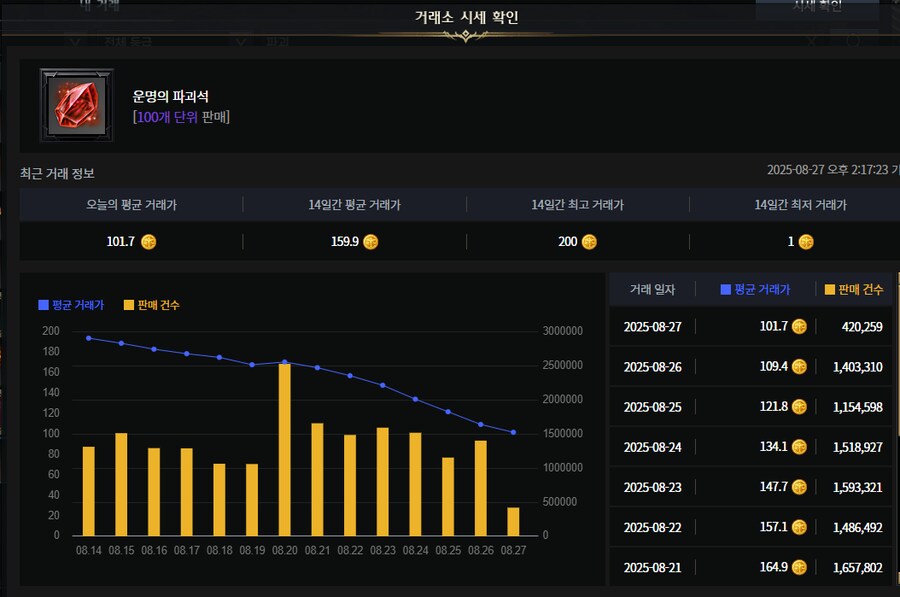Viewport: 900px width, 597px height.
Task: Click gold coin icon in 2025-08-25 row
Action: 799,407
